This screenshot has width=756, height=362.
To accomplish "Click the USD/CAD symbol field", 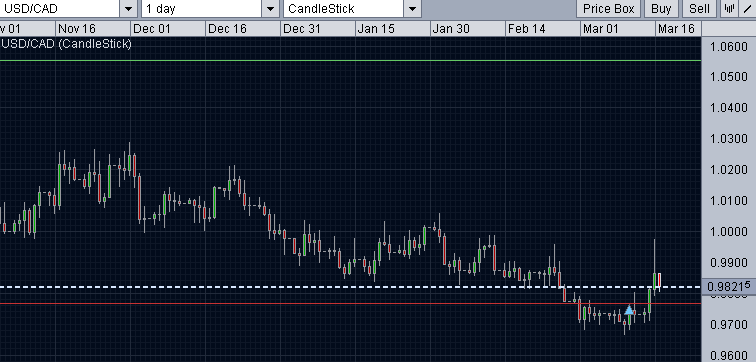I will [x=59, y=9].
